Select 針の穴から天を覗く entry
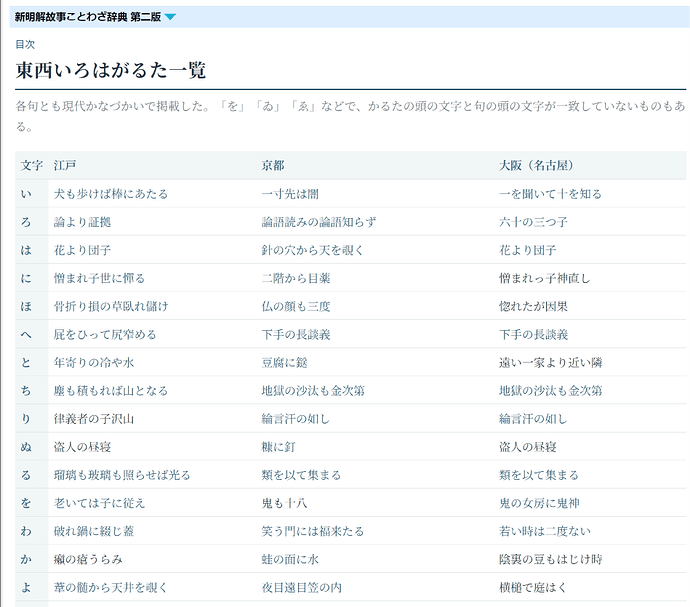The height and width of the screenshot is (607, 690). pyautogui.click(x=313, y=250)
